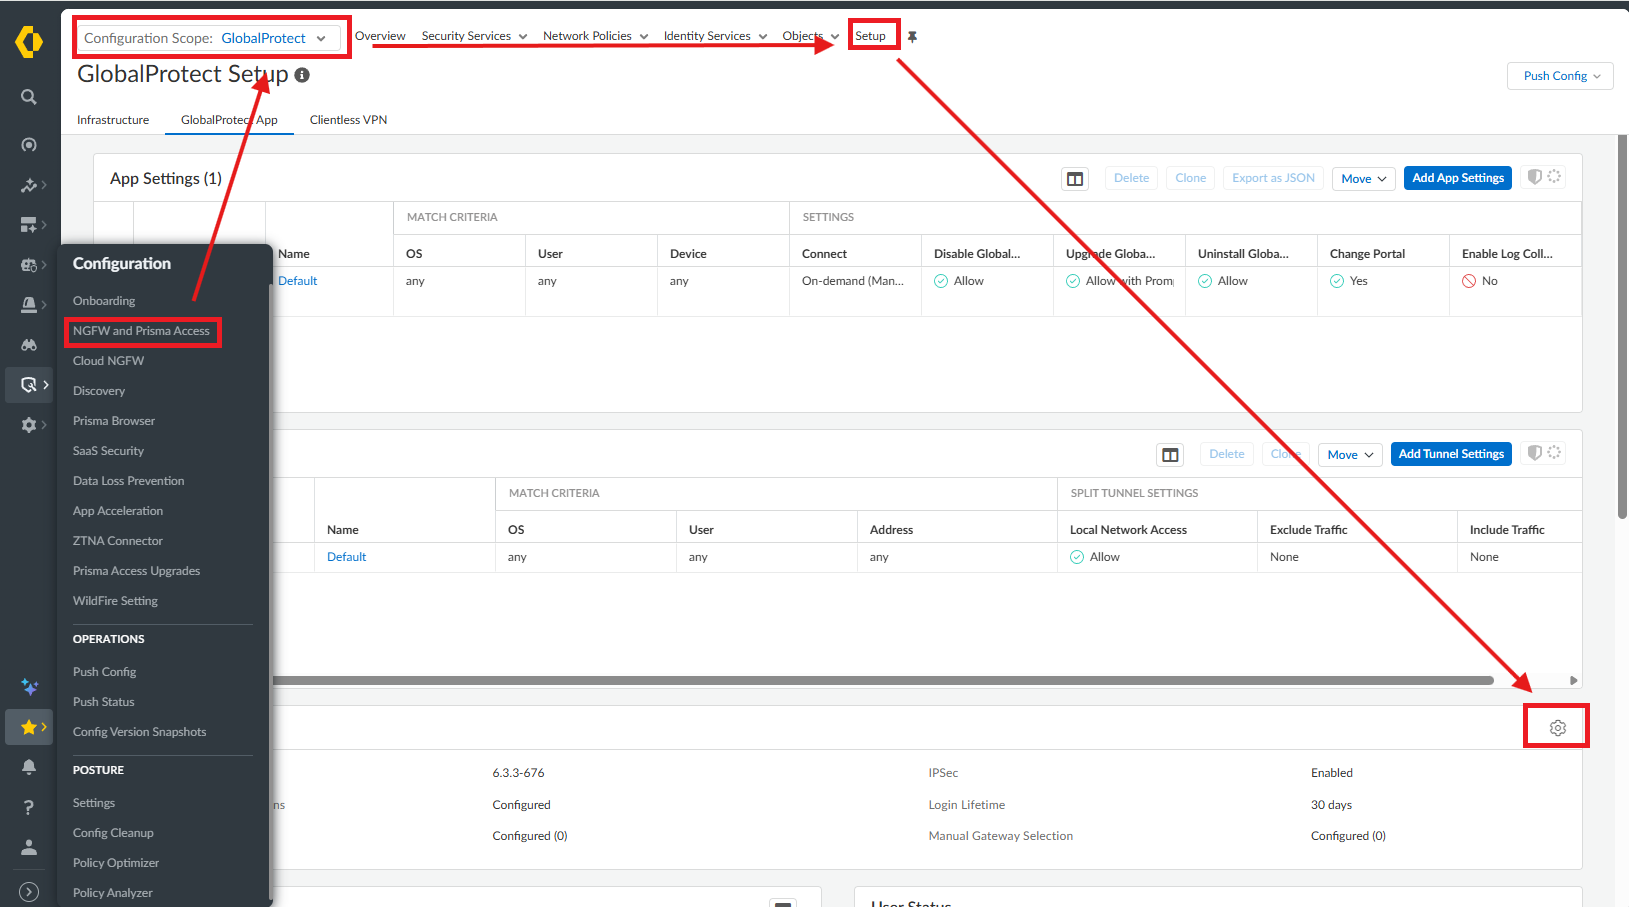Open the user profile icon
1629x907 pixels.
pyautogui.click(x=29, y=848)
